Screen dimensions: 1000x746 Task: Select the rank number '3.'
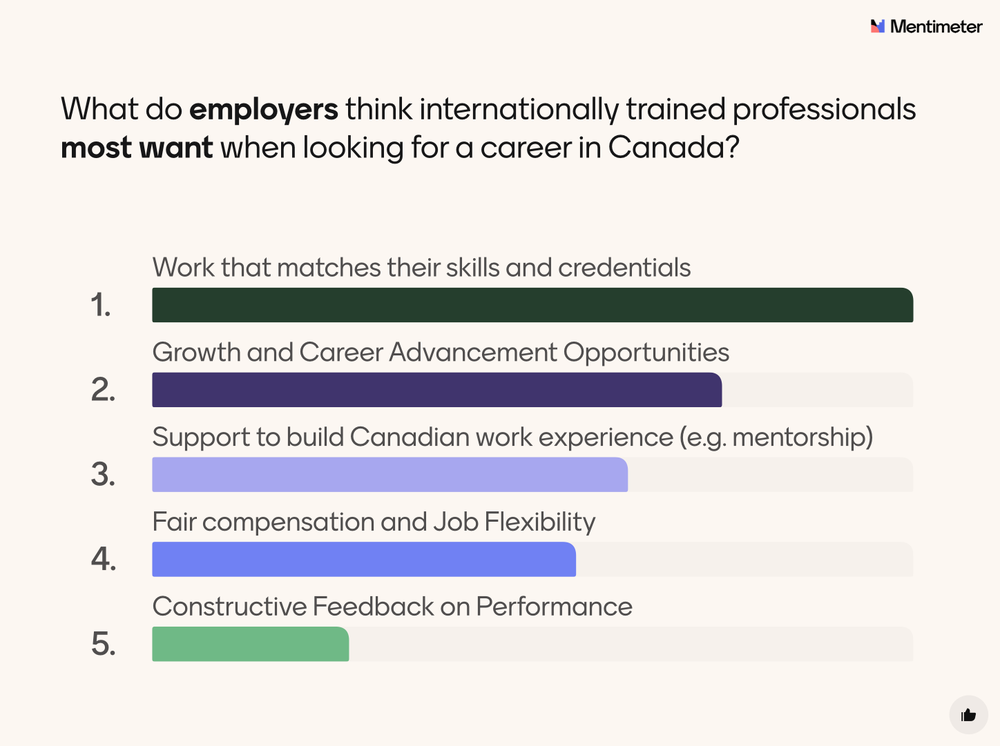(103, 476)
